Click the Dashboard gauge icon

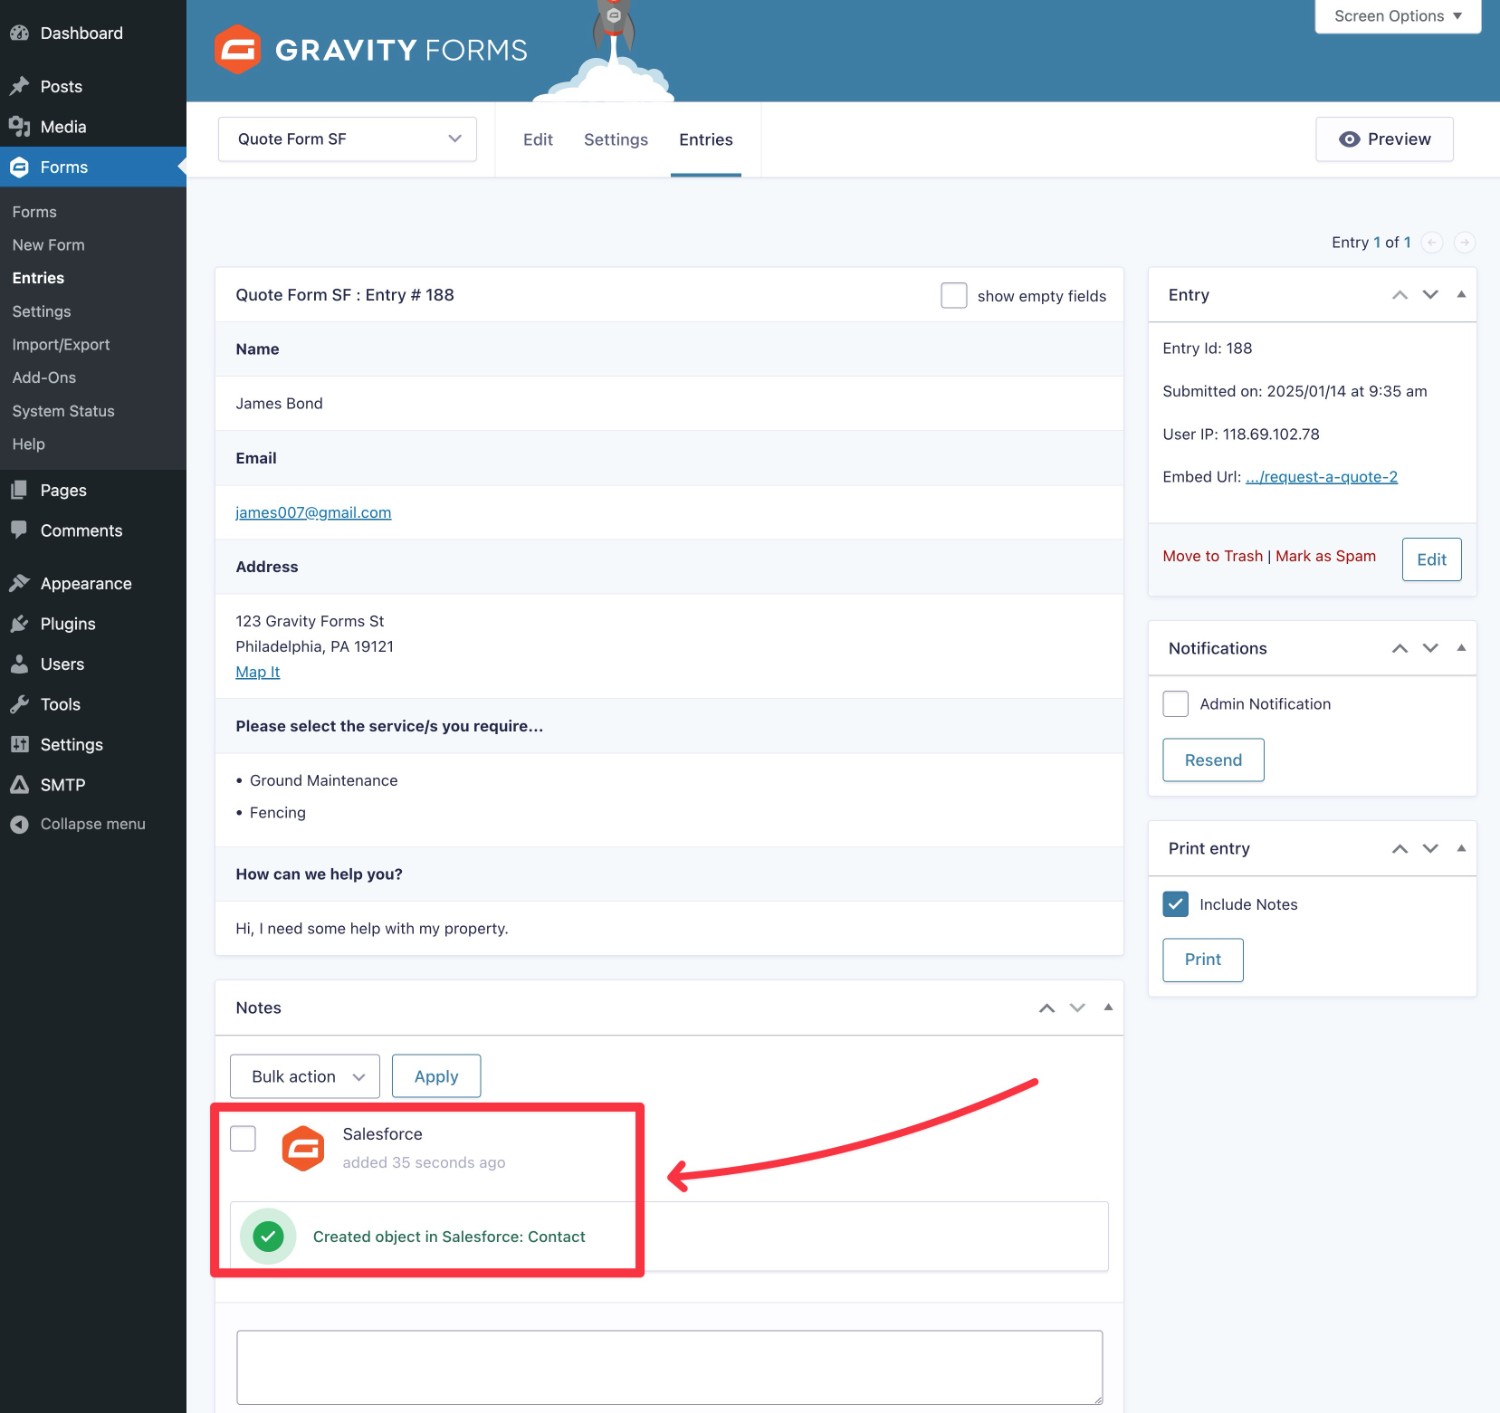coord(19,33)
